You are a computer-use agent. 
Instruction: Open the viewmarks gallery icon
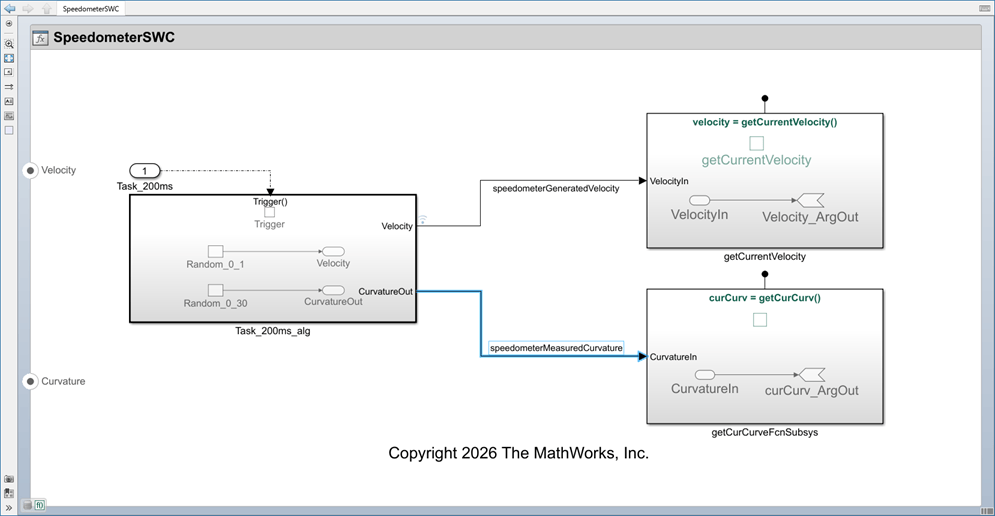(9, 493)
